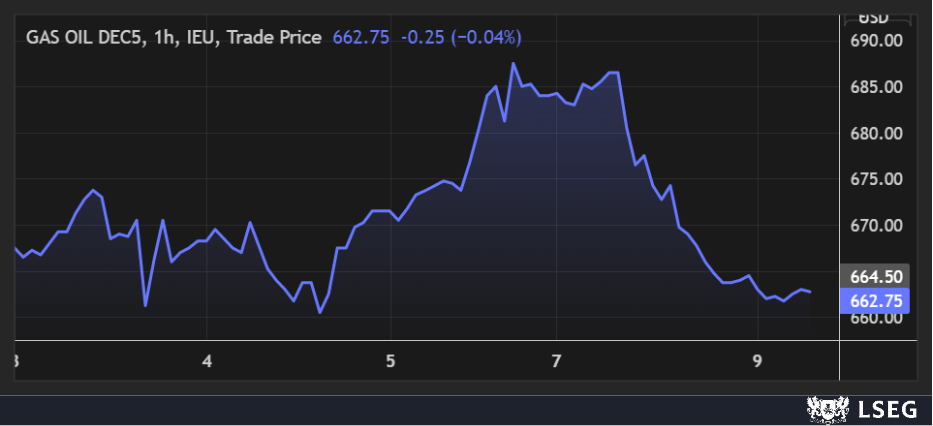The image size is (933, 426).
Task: Click the IEU exchange code in legend
Action: click(203, 38)
